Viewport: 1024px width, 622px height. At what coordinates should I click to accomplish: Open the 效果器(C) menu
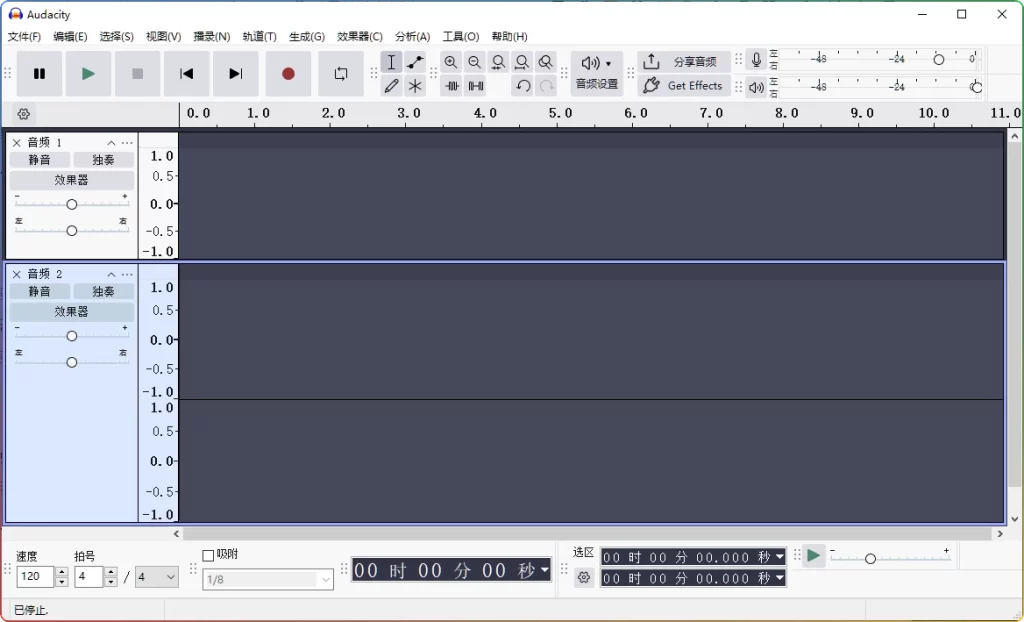tap(360, 36)
